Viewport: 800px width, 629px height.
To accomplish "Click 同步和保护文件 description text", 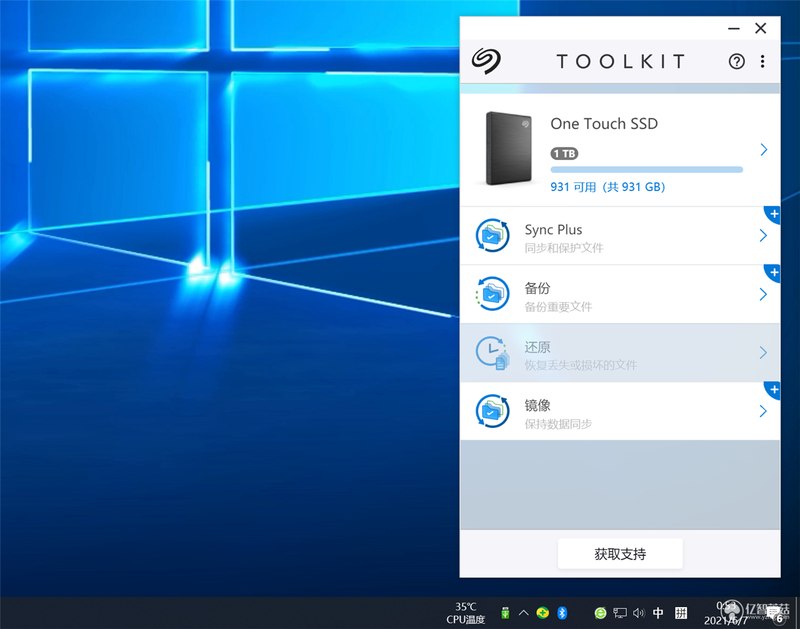I will tap(564, 248).
